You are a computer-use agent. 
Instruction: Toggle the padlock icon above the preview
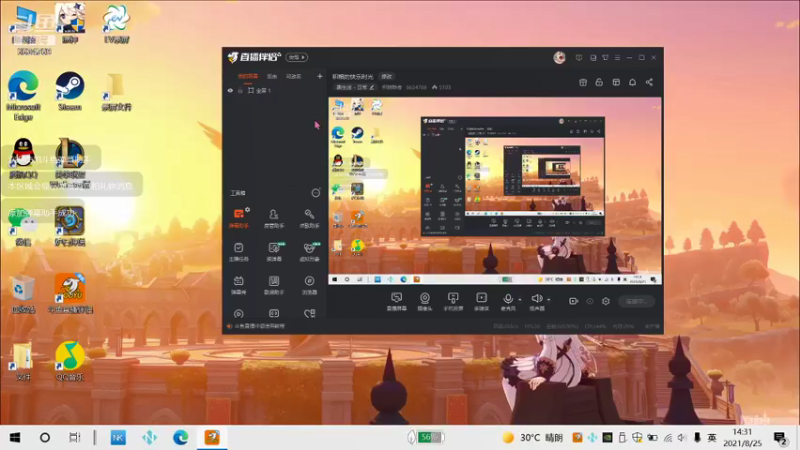click(x=599, y=82)
